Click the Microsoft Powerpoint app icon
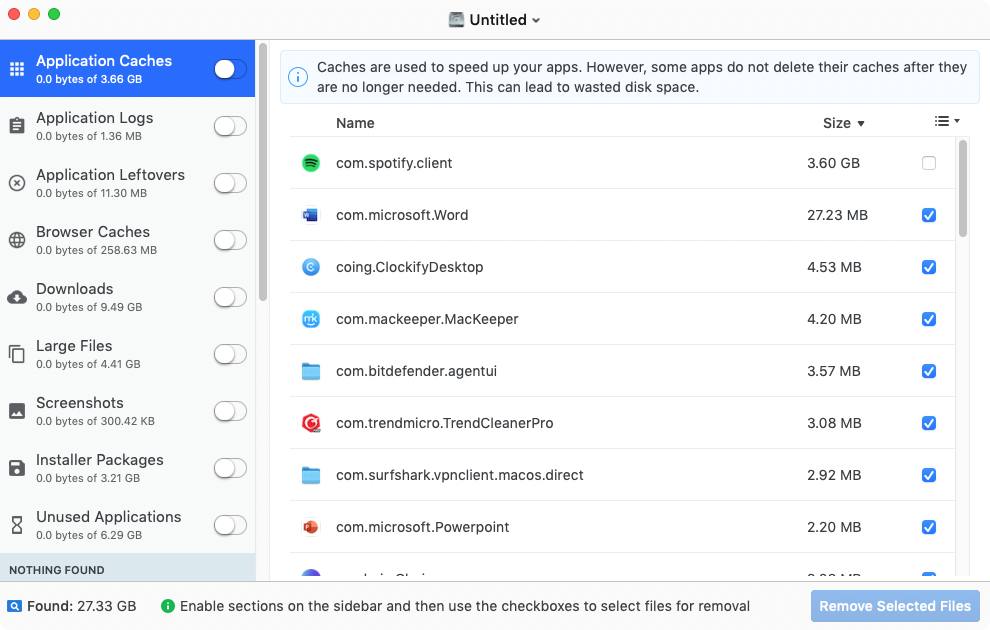This screenshot has width=990, height=630. [311, 527]
